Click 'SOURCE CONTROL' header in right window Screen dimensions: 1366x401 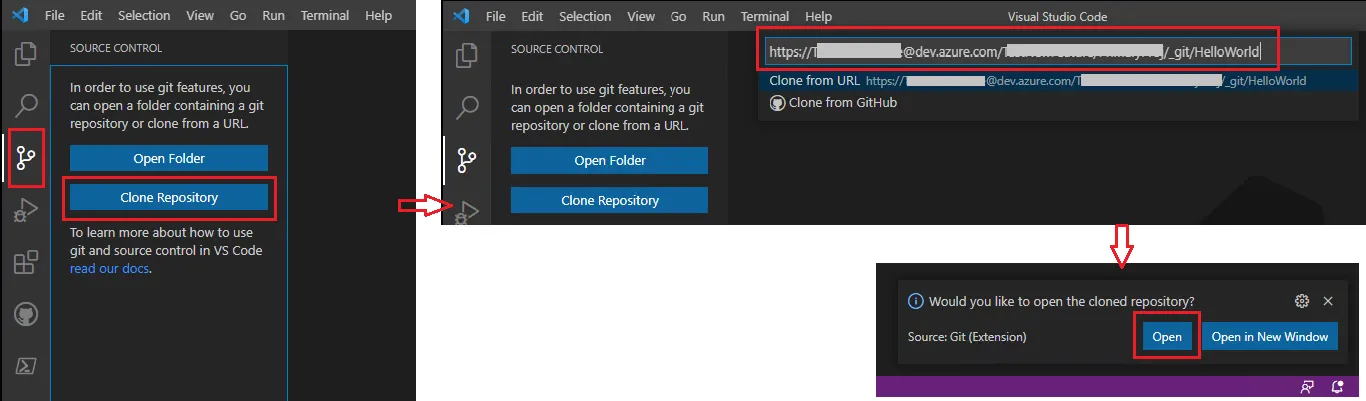557,49
